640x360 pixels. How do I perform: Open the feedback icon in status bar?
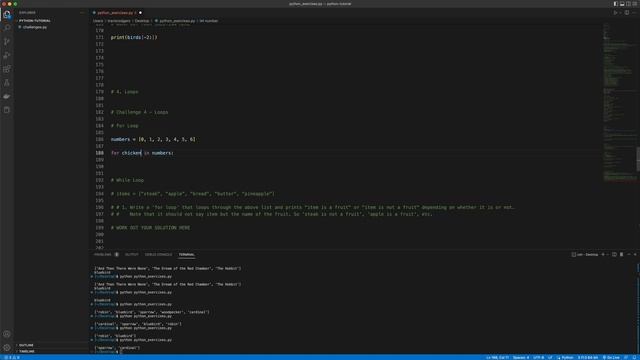click(626, 357)
